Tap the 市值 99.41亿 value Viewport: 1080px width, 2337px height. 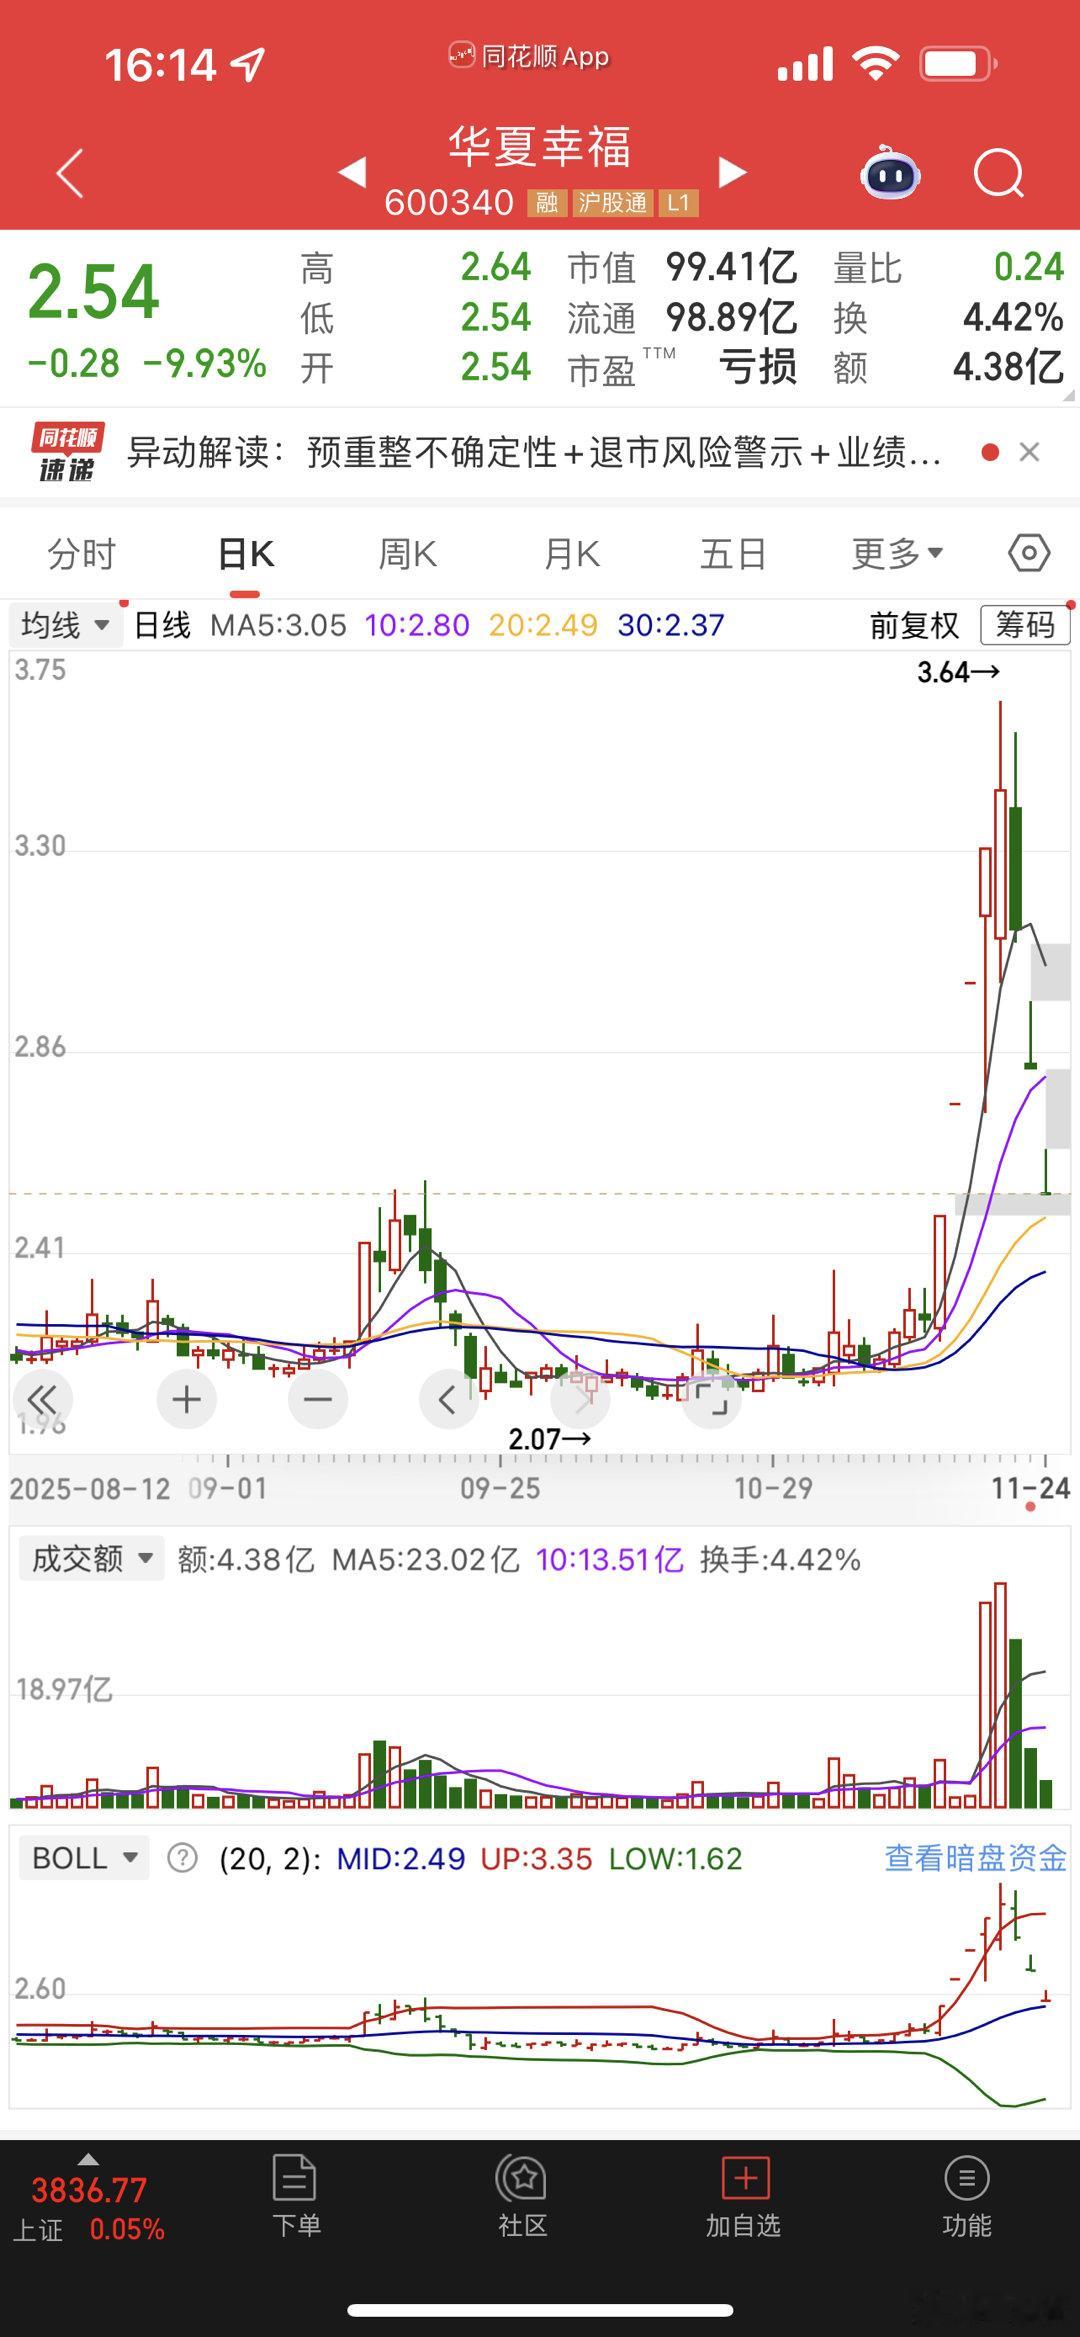click(732, 267)
